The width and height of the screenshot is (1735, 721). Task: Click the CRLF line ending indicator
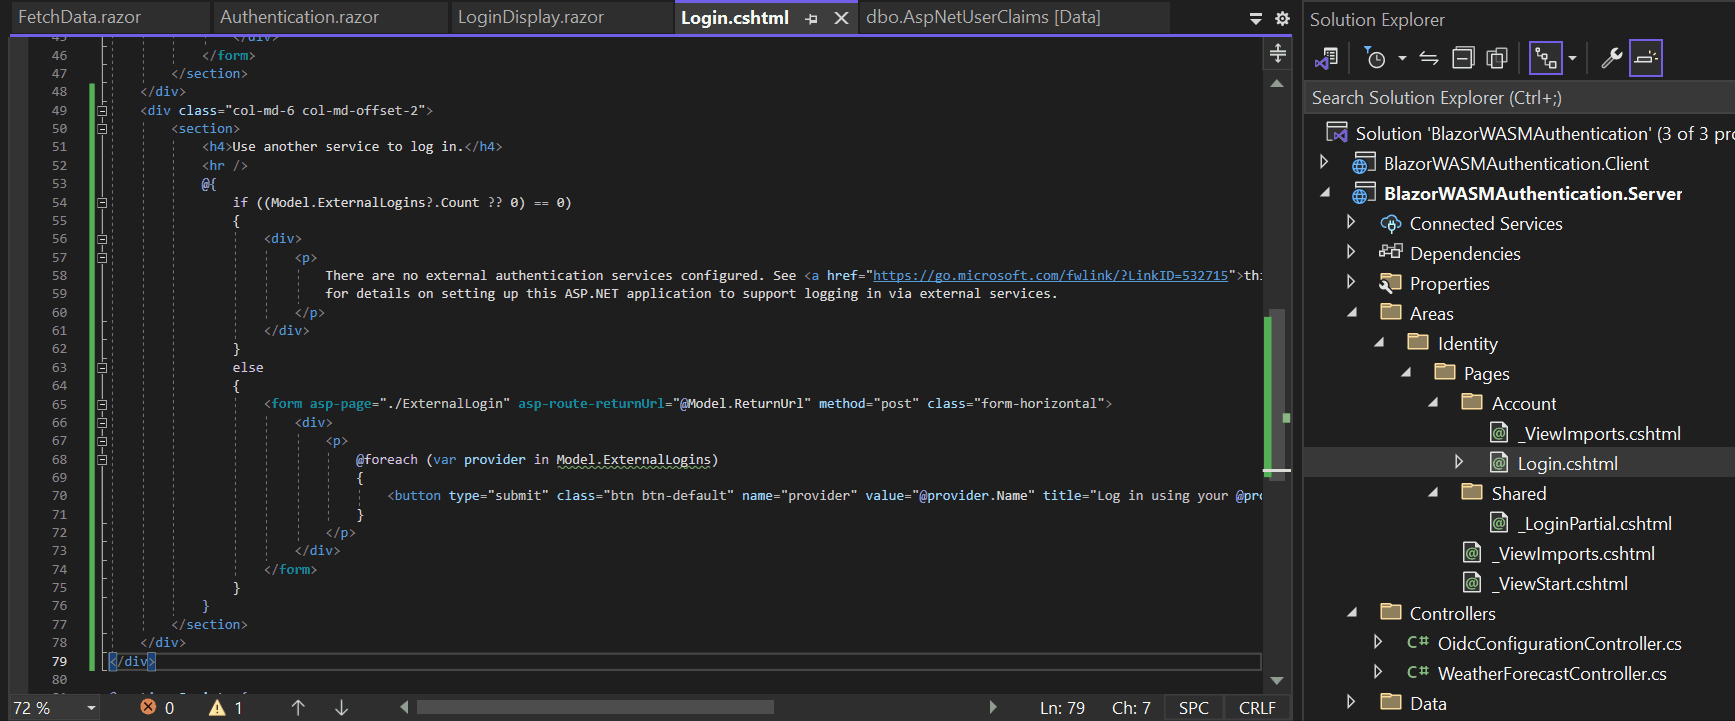1257,708
